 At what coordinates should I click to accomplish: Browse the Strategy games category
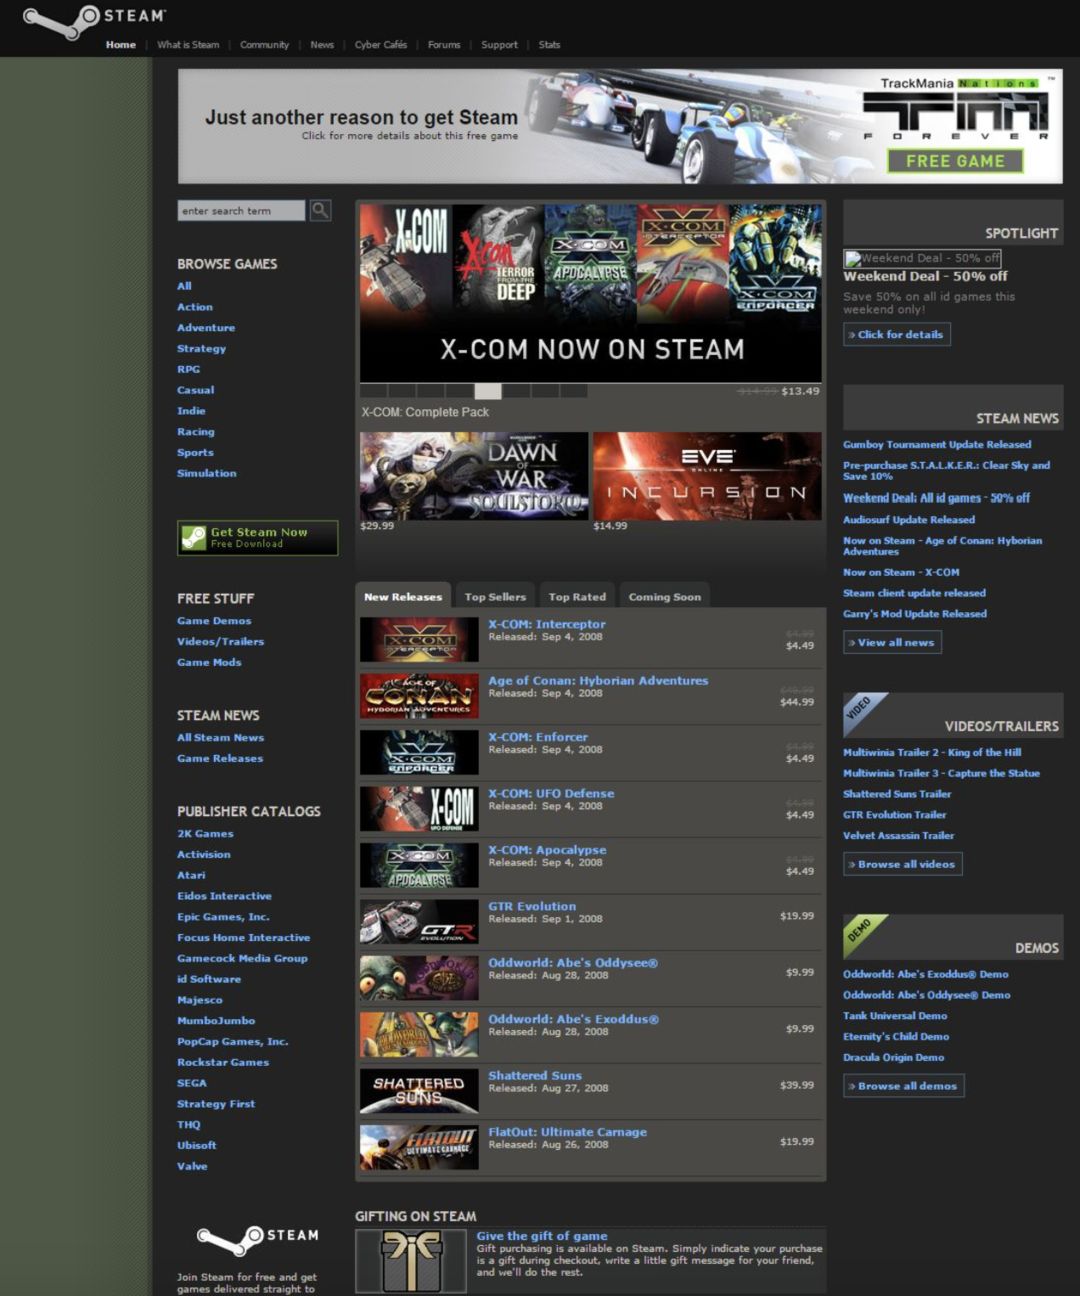tap(202, 349)
